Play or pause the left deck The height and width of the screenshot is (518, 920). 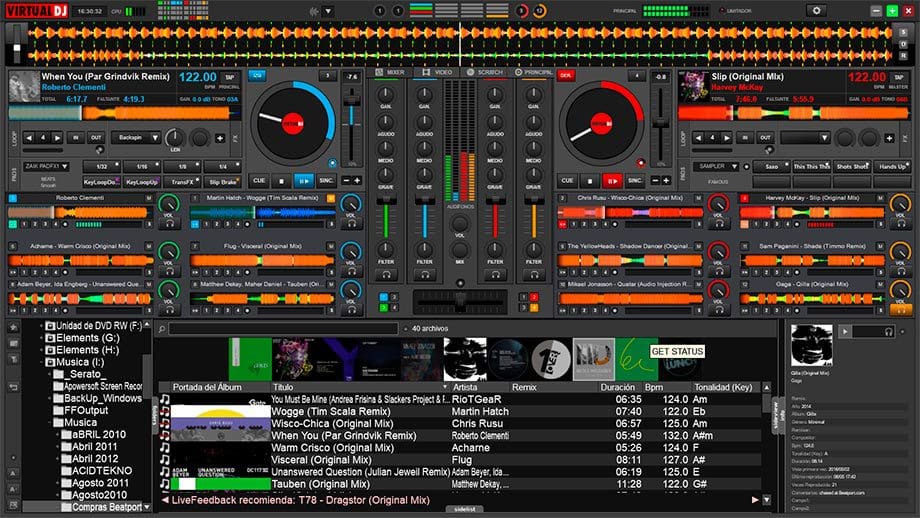pos(303,181)
